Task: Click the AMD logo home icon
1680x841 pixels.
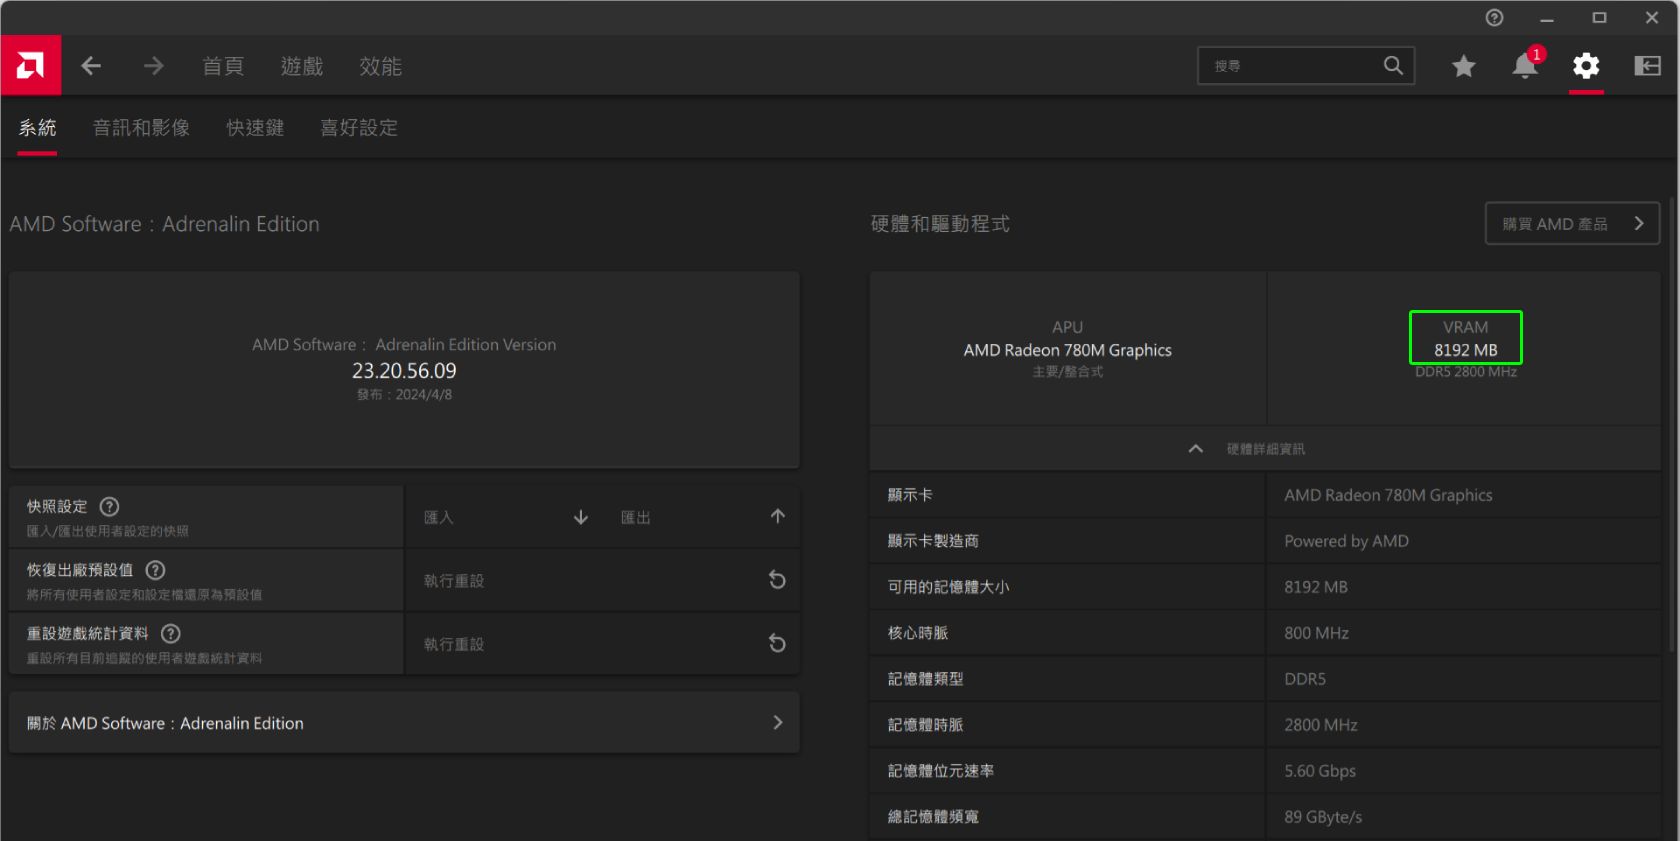Action: 31,66
